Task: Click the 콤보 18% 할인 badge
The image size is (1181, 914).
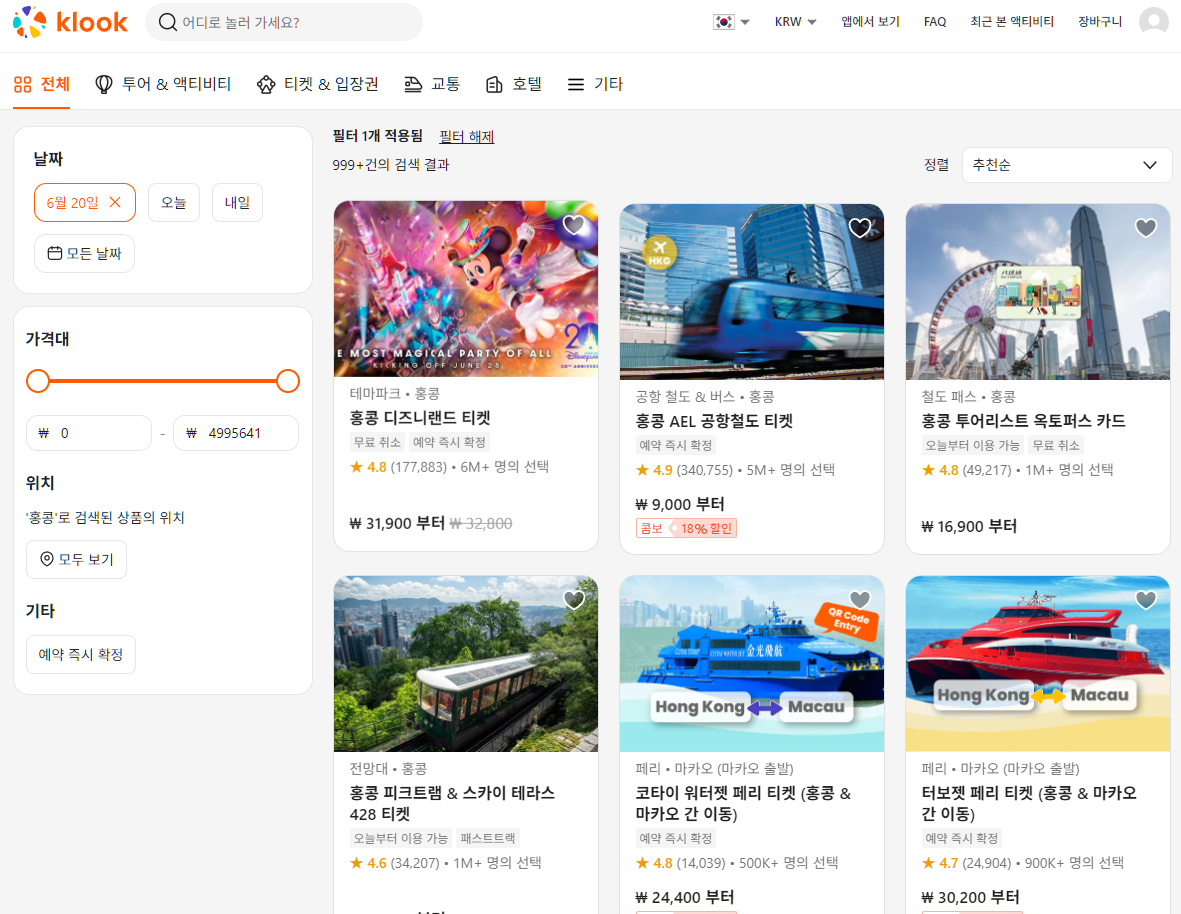Action: coord(686,529)
